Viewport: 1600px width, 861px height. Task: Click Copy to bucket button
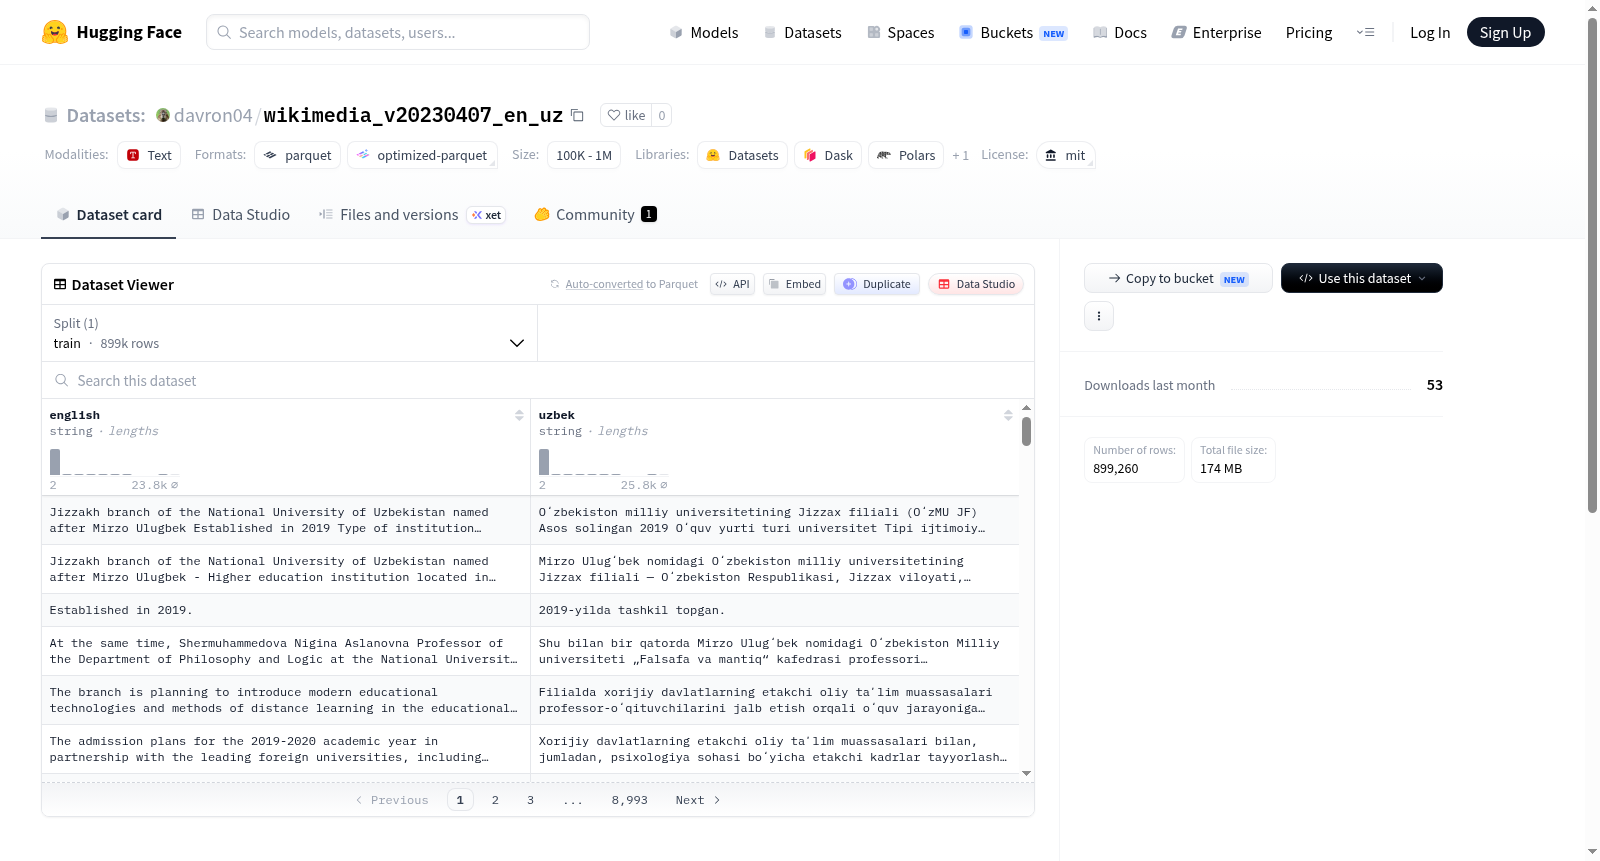click(1178, 278)
